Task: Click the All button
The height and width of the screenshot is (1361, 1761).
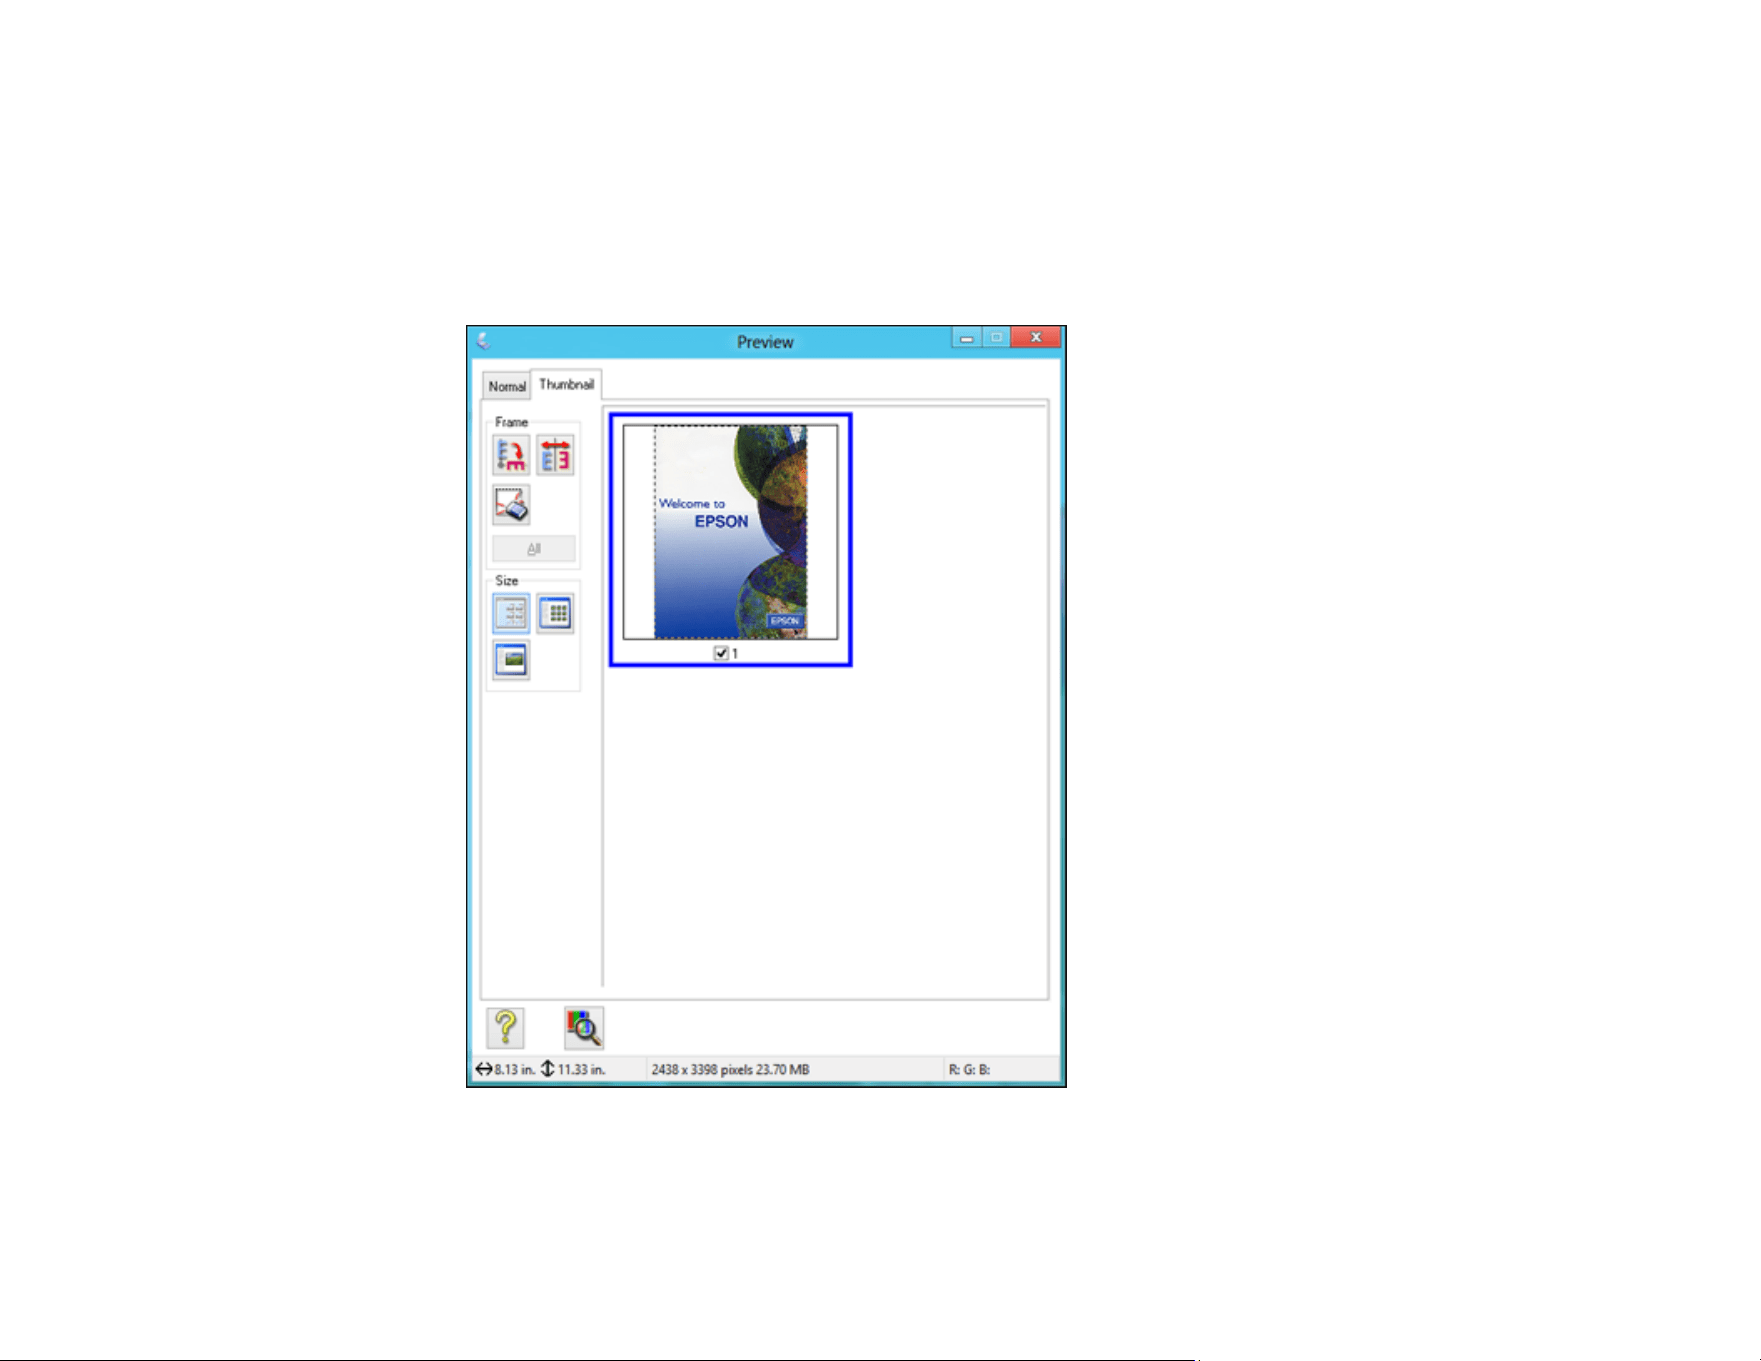Action: (534, 549)
